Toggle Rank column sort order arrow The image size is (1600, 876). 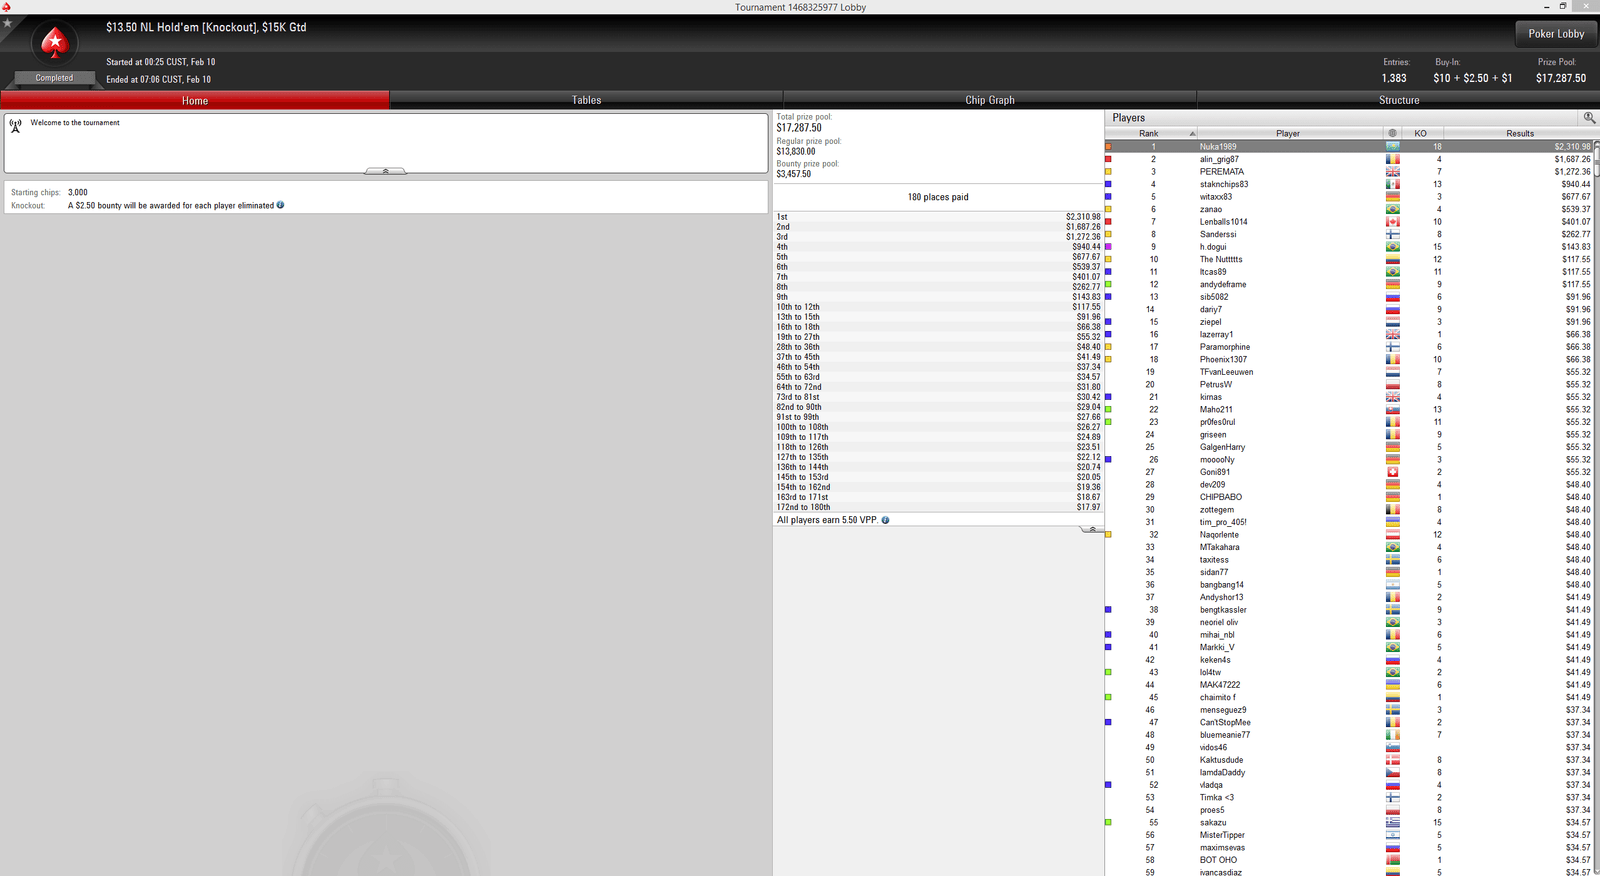(1191, 133)
